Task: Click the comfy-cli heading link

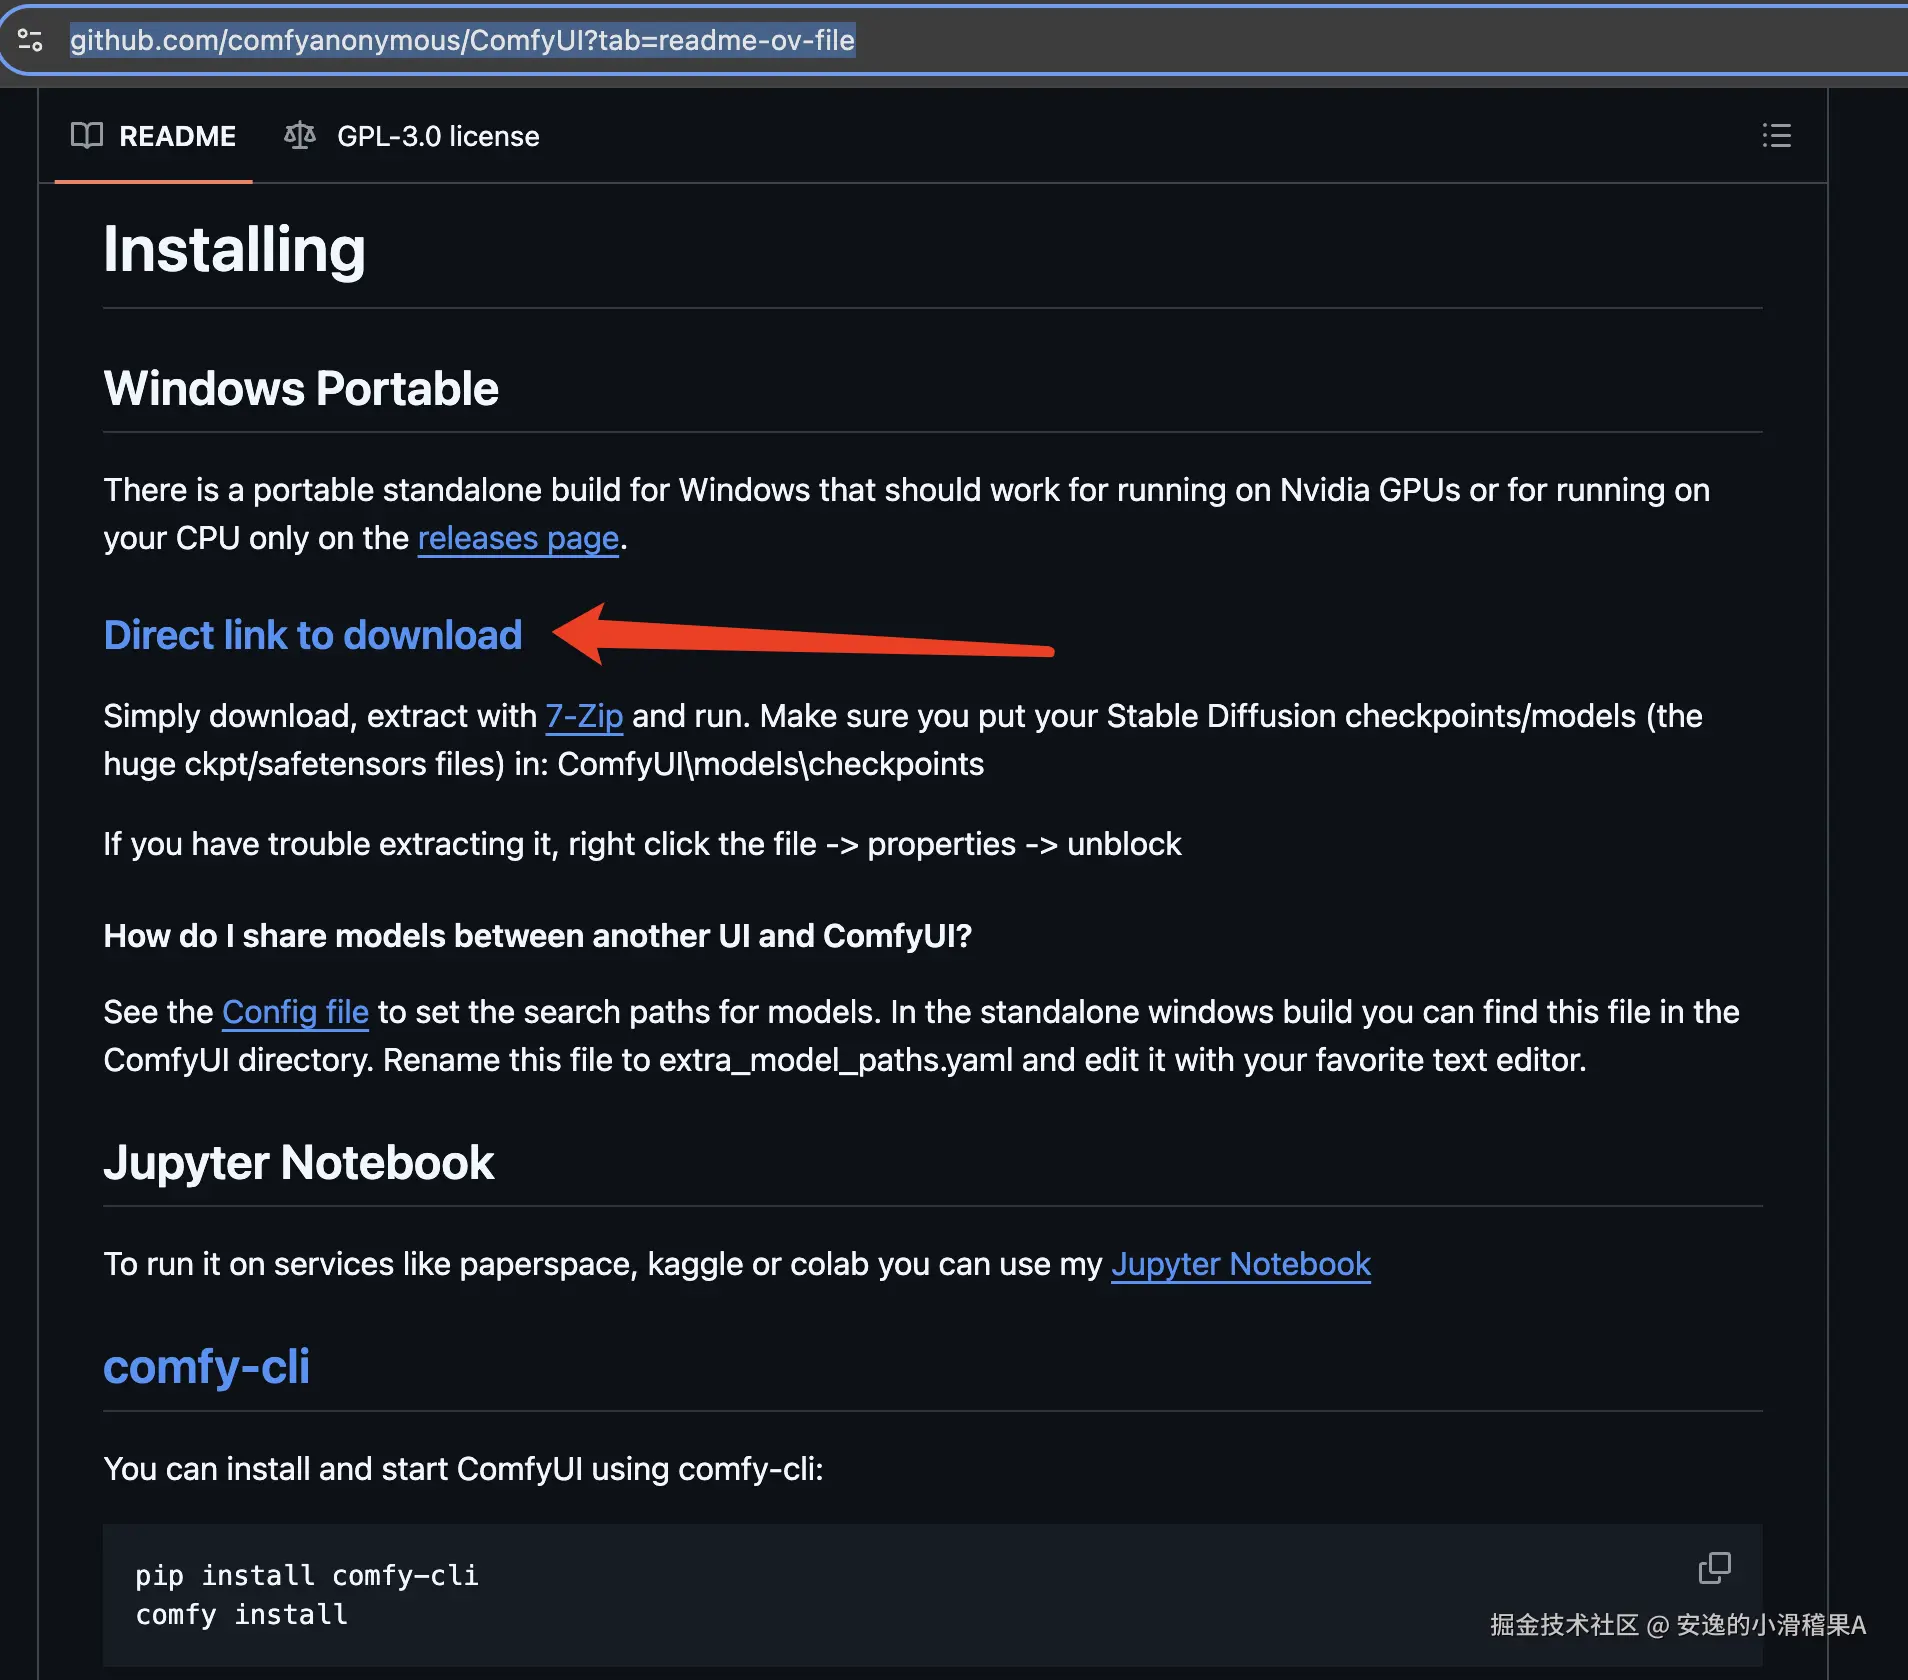Action: tap(207, 1367)
